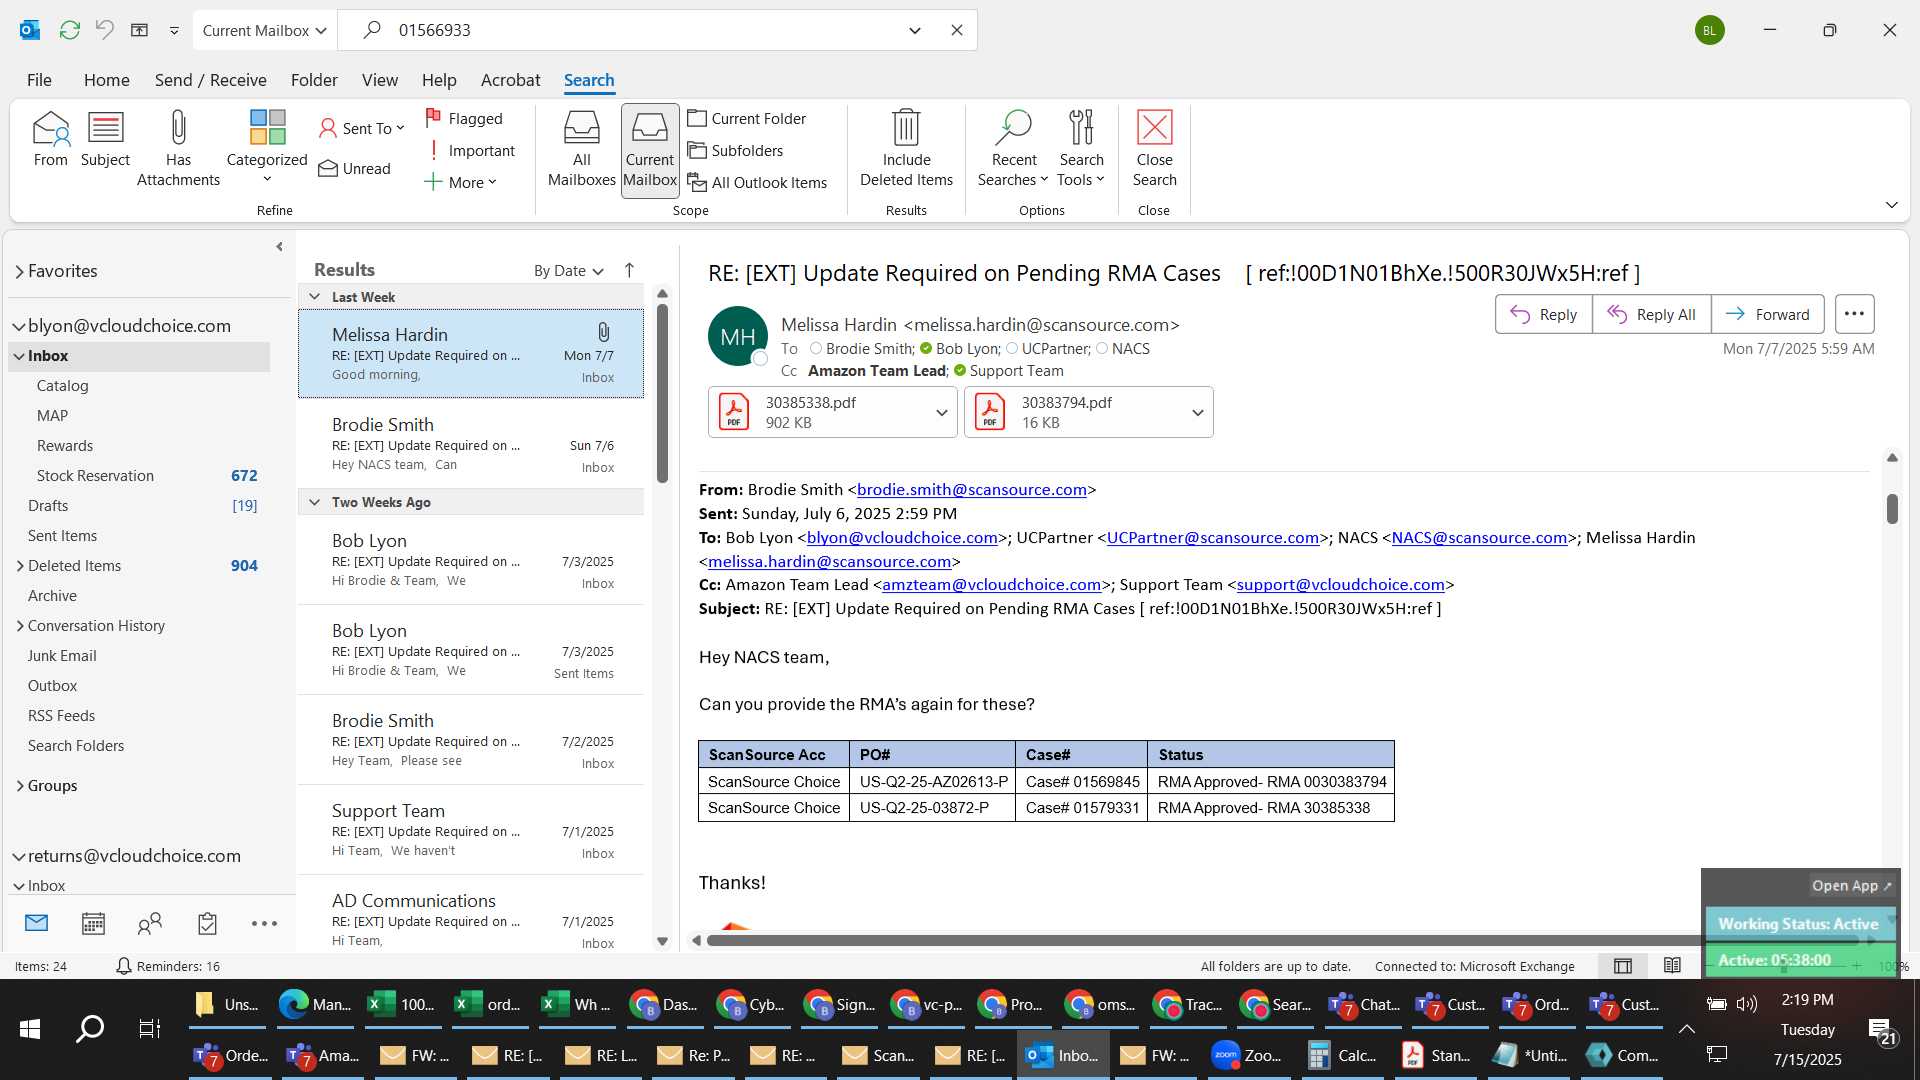
Task: Open More refine options dropdown
Action: (460, 182)
